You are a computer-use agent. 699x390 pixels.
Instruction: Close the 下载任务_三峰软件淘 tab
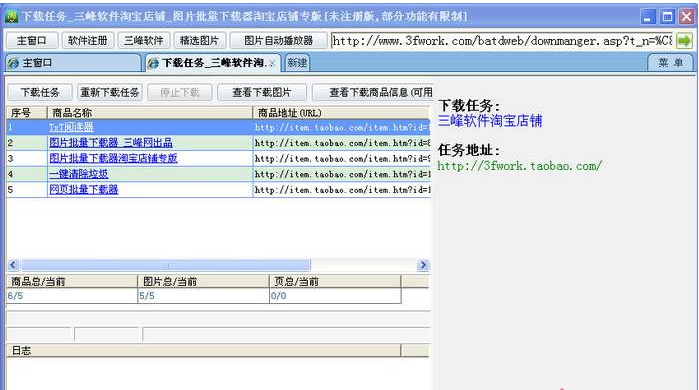[x=272, y=64]
